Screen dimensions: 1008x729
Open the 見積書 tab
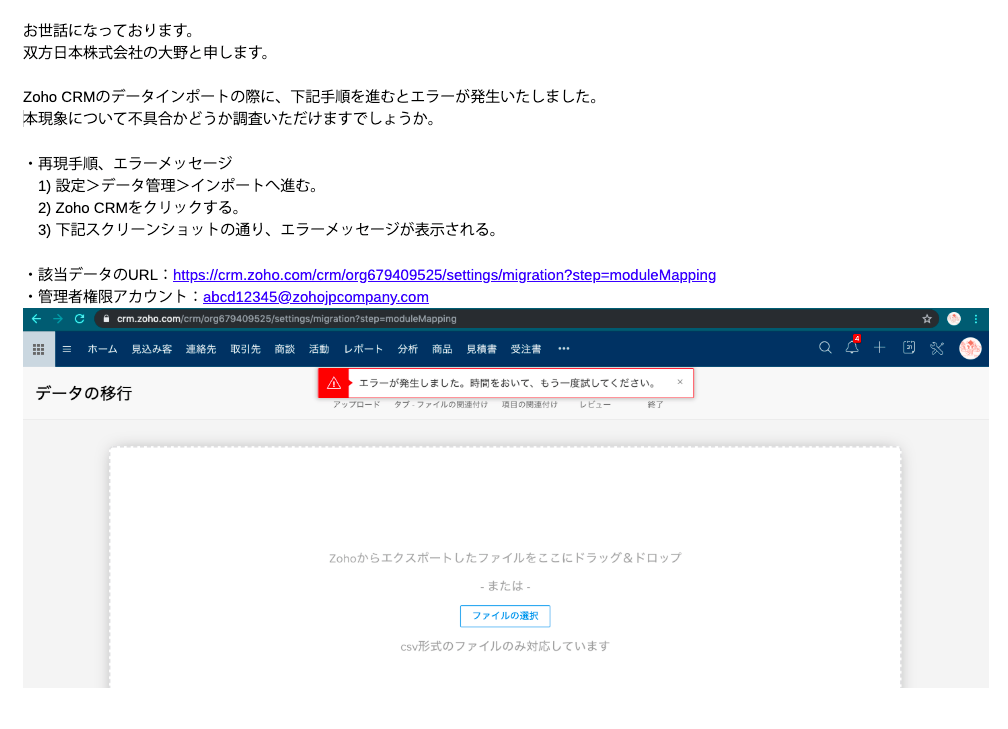(482, 349)
